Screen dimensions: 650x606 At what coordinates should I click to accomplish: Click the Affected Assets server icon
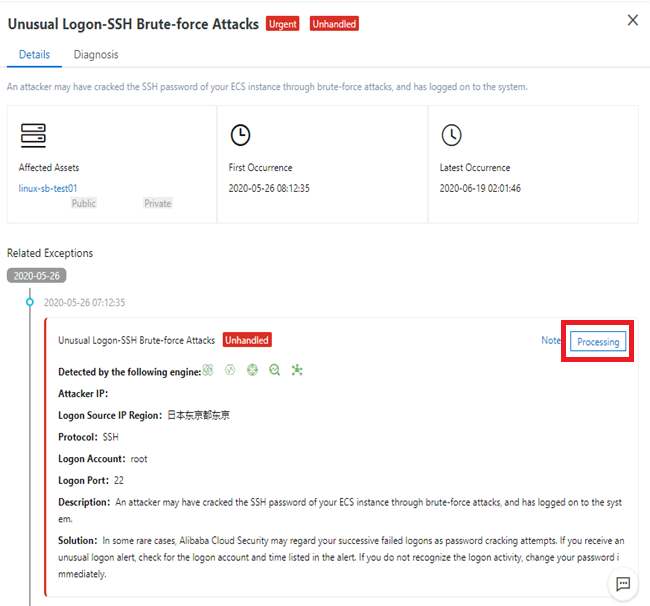(33, 135)
